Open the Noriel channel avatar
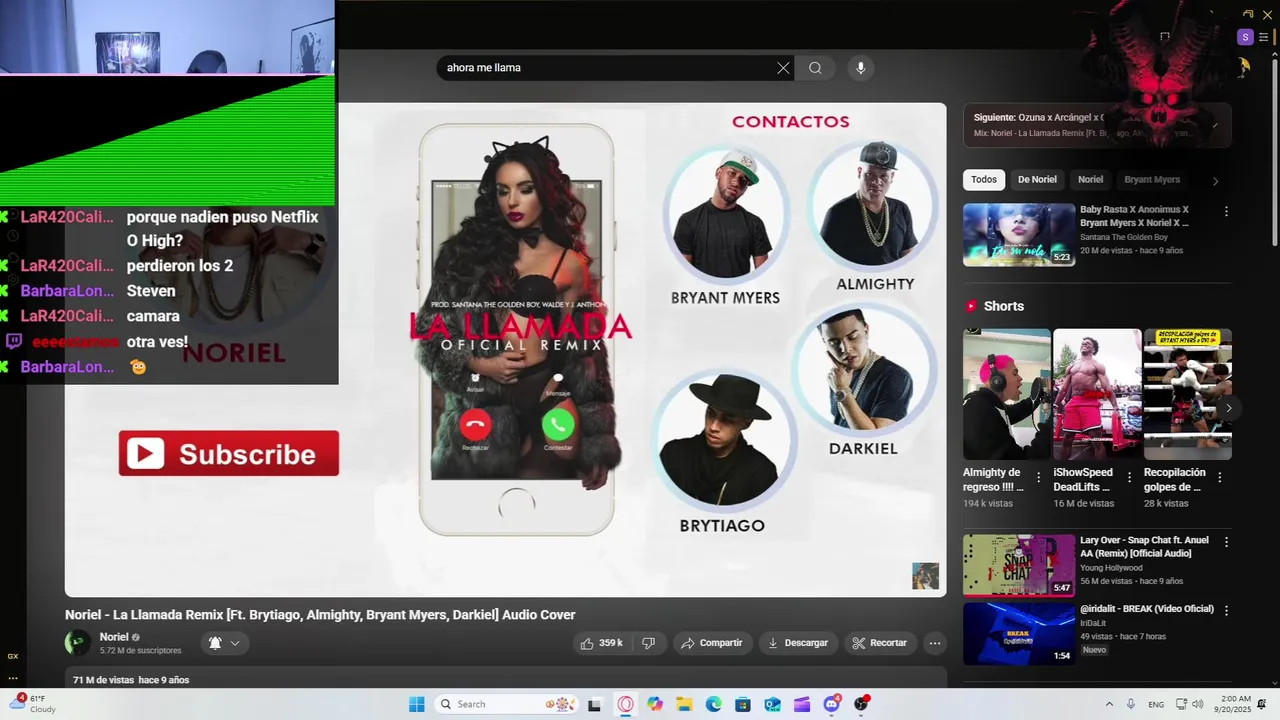Viewport: 1280px width, 720px height. pos(78,643)
